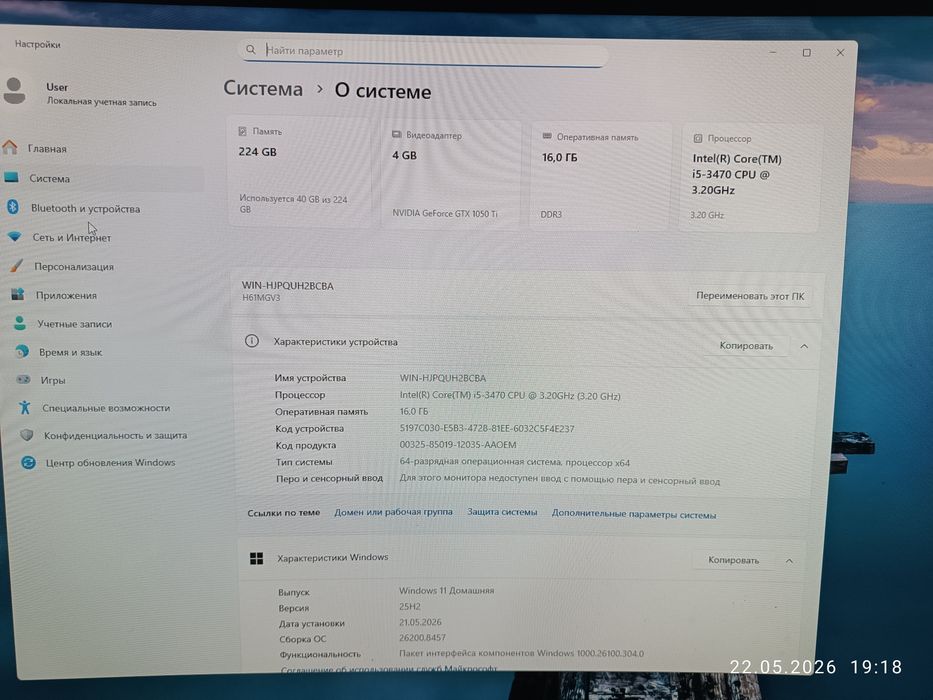Click the Учетные записи person icon
Image resolution: width=933 pixels, height=700 pixels.
(x=20, y=323)
